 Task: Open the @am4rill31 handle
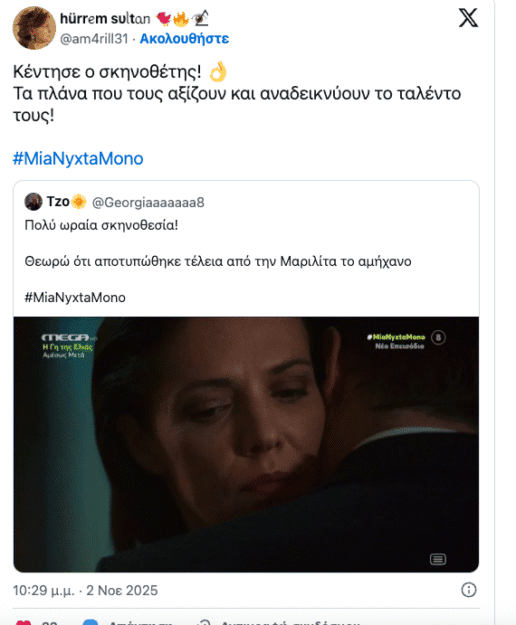coord(94,39)
